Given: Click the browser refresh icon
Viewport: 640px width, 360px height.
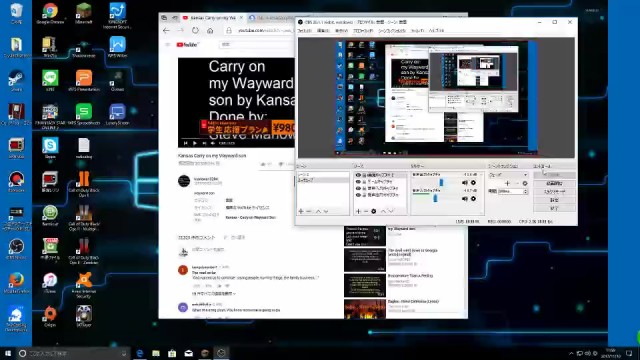Looking at the screenshot, I should coord(195,31).
